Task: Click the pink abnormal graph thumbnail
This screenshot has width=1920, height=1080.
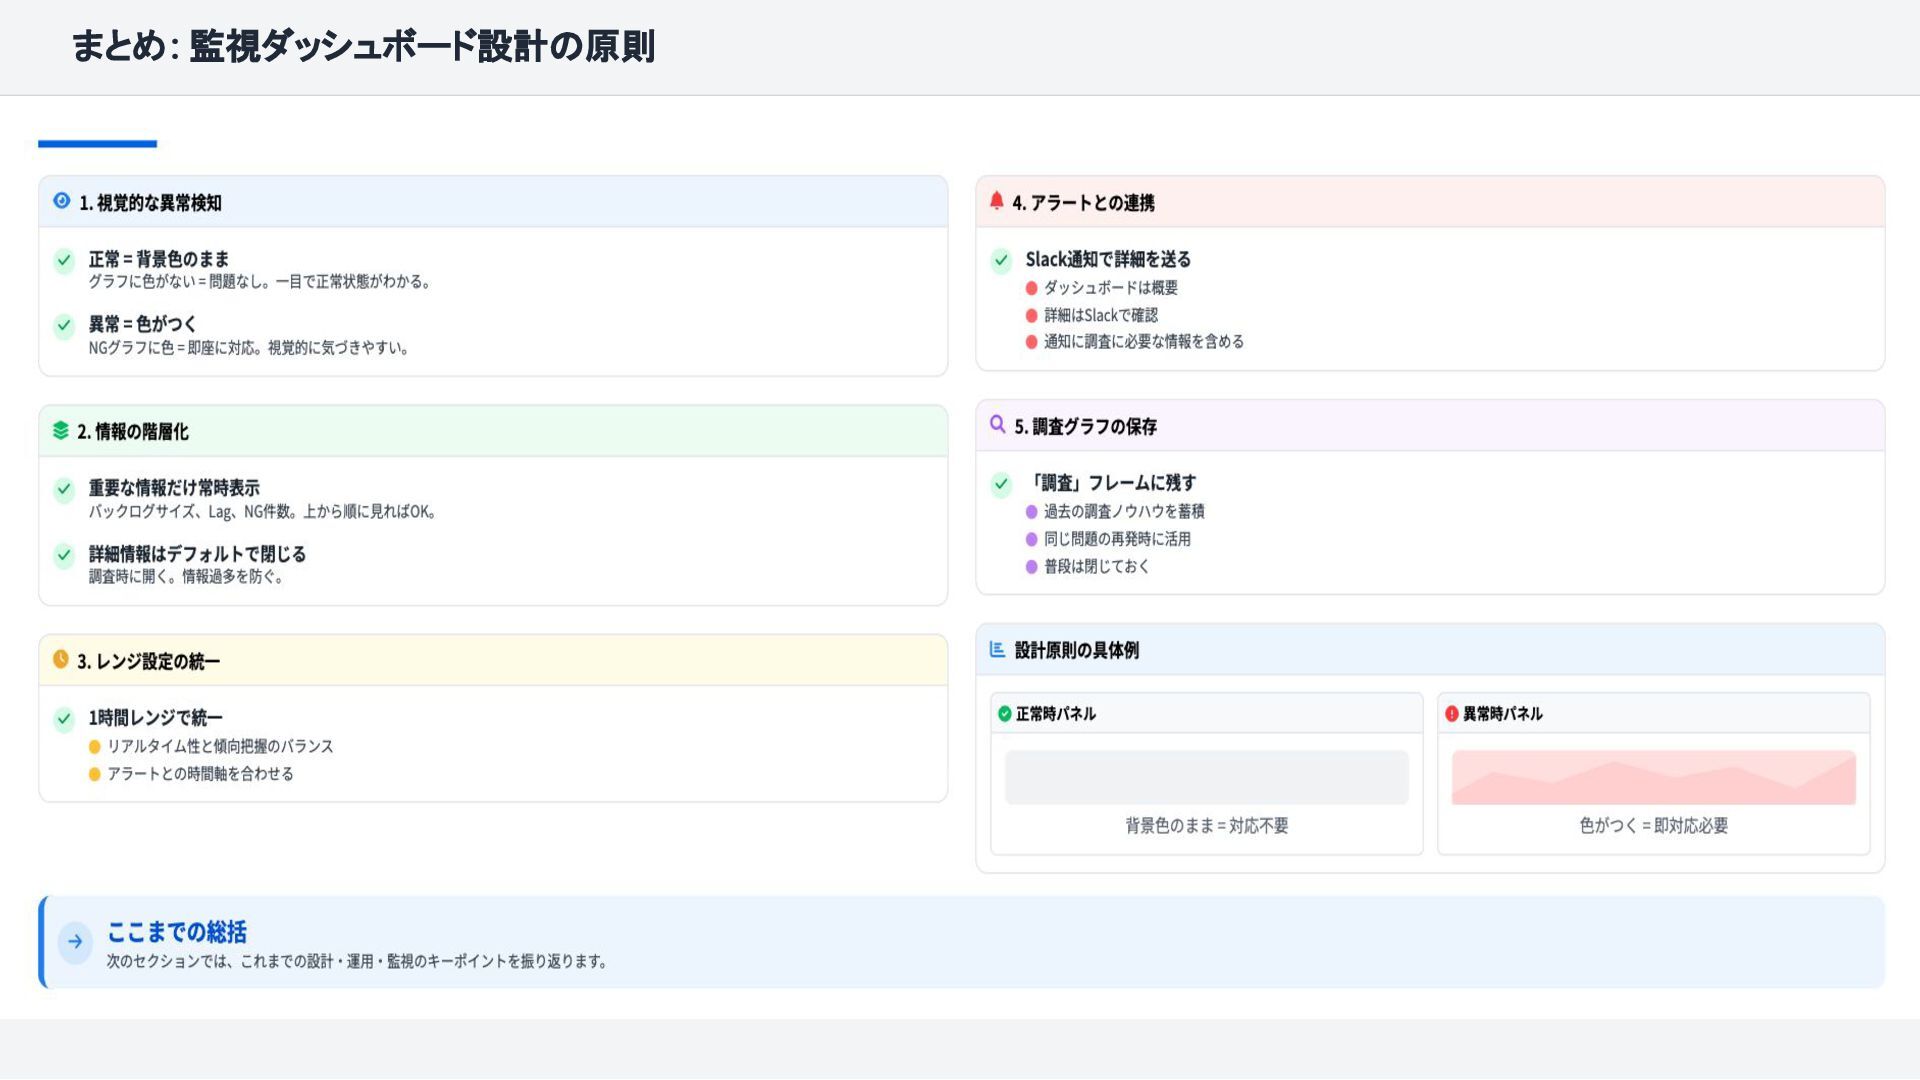Action: pos(1653,778)
